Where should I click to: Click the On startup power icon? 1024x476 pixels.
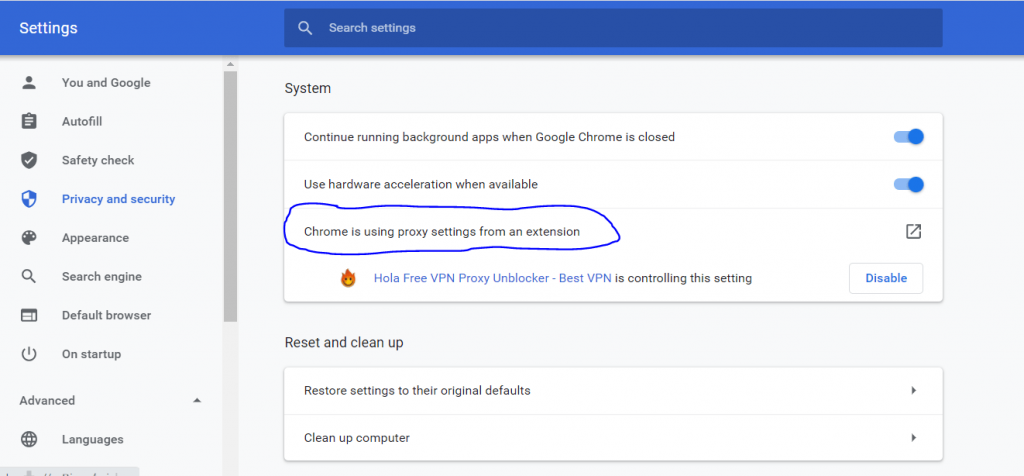[x=29, y=354]
